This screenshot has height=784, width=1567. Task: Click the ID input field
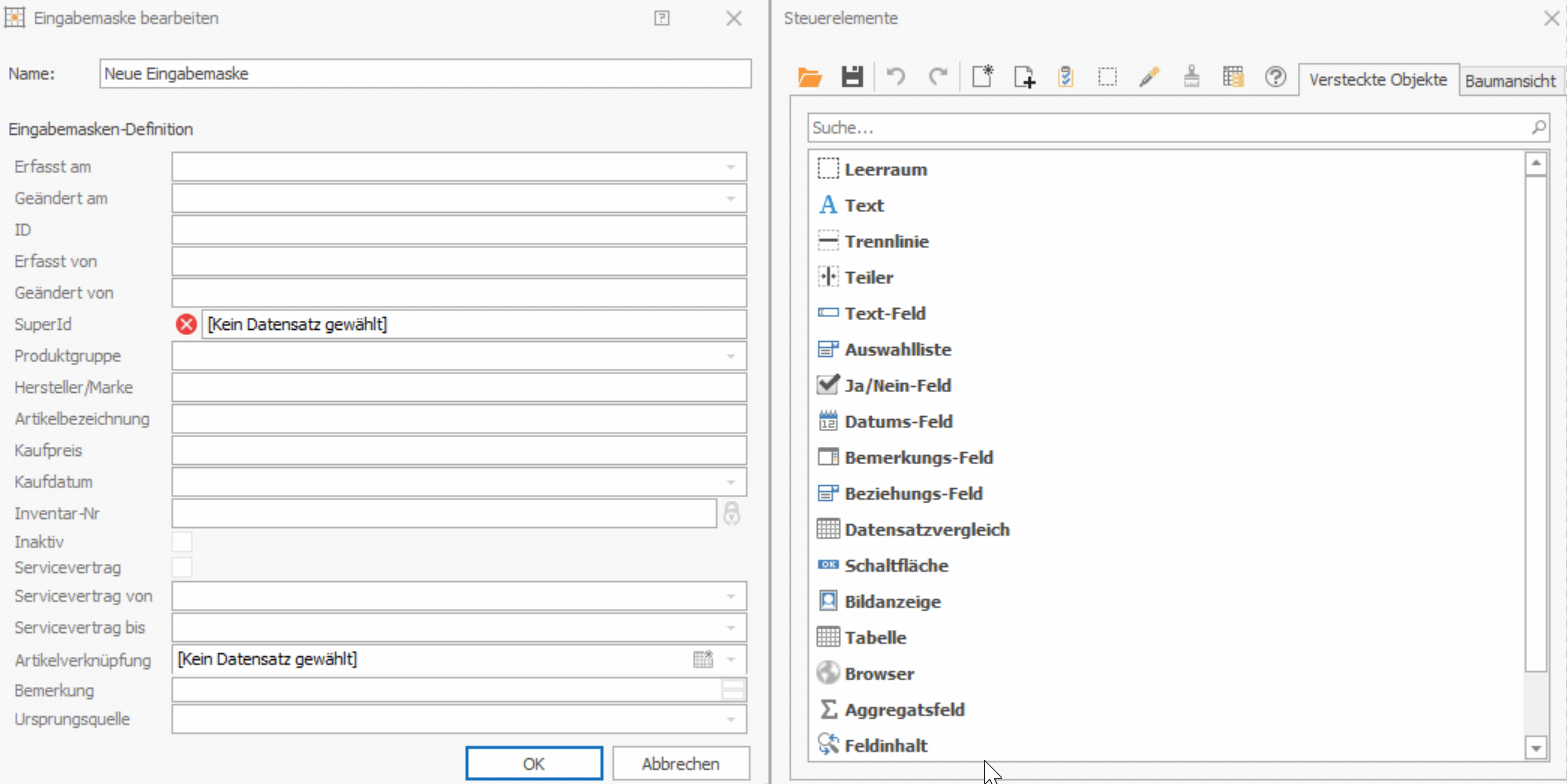click(459, 230)
